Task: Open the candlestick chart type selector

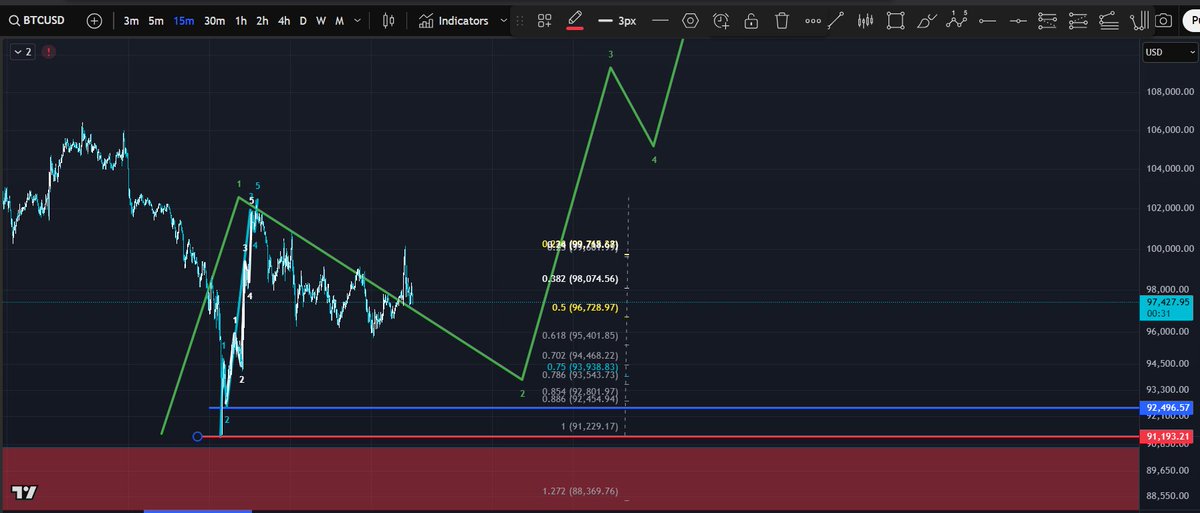Action: [391, 20]
